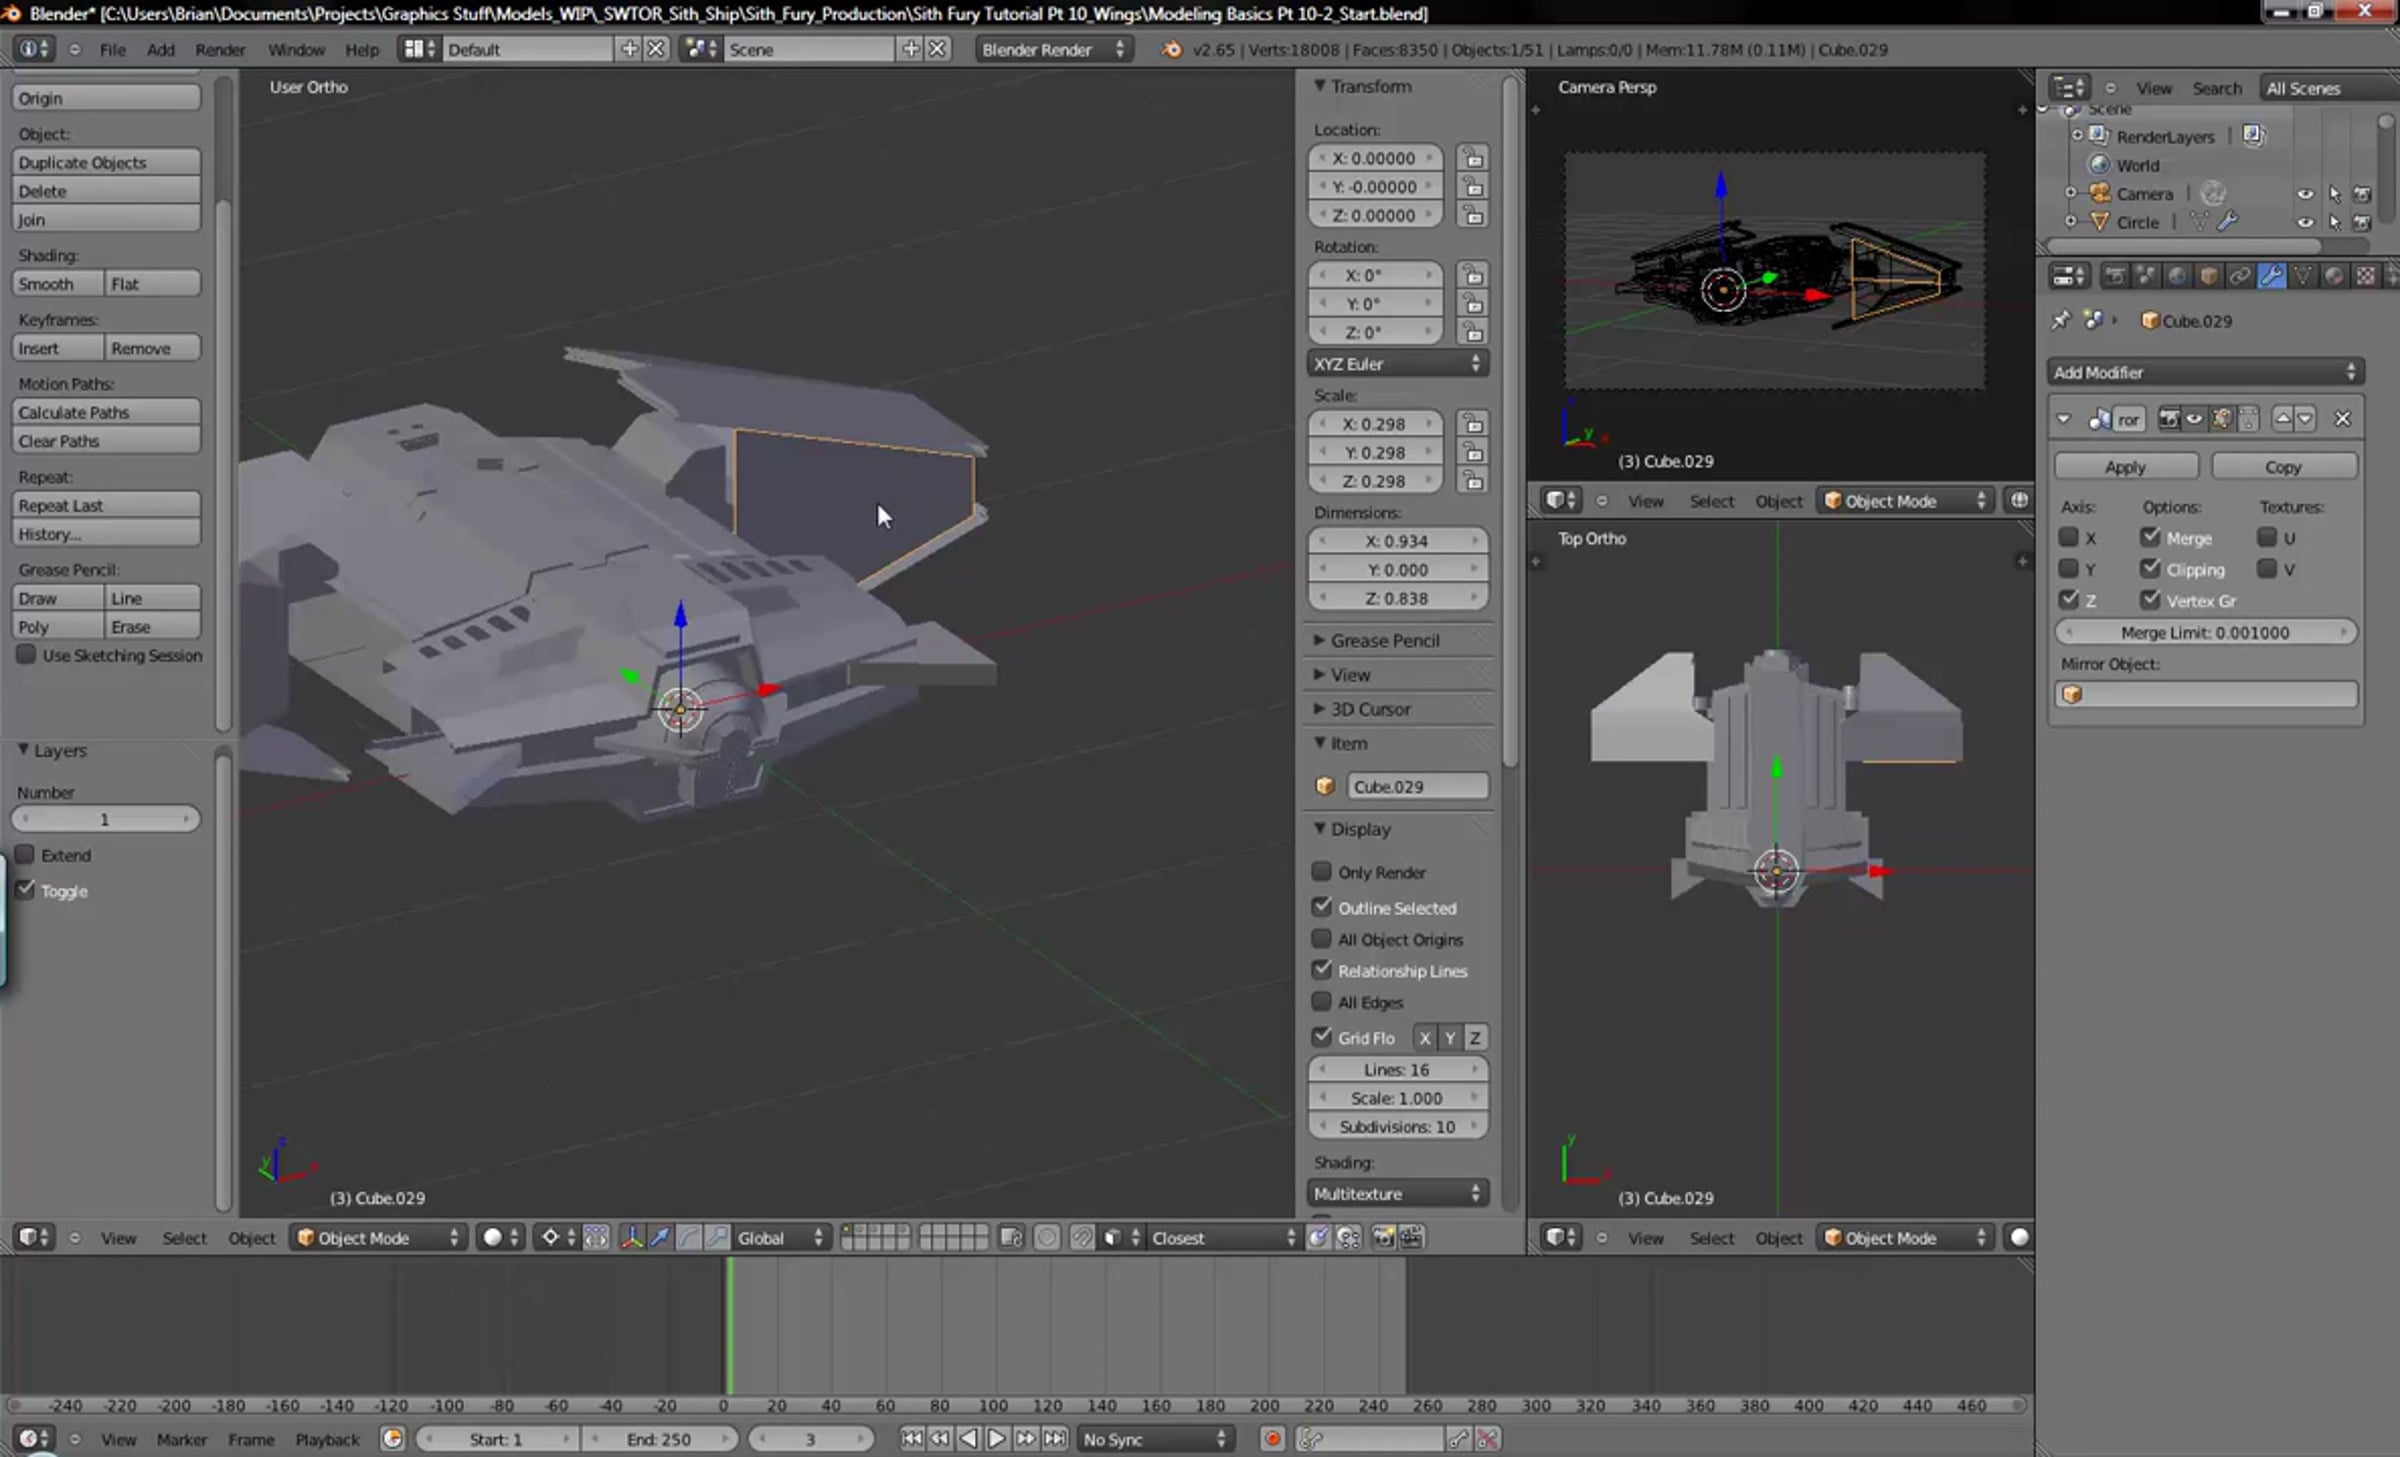Open the XYZ Euler rotation mode dropdown
Screen dimensions: 2400x1457
point(1397,364)
